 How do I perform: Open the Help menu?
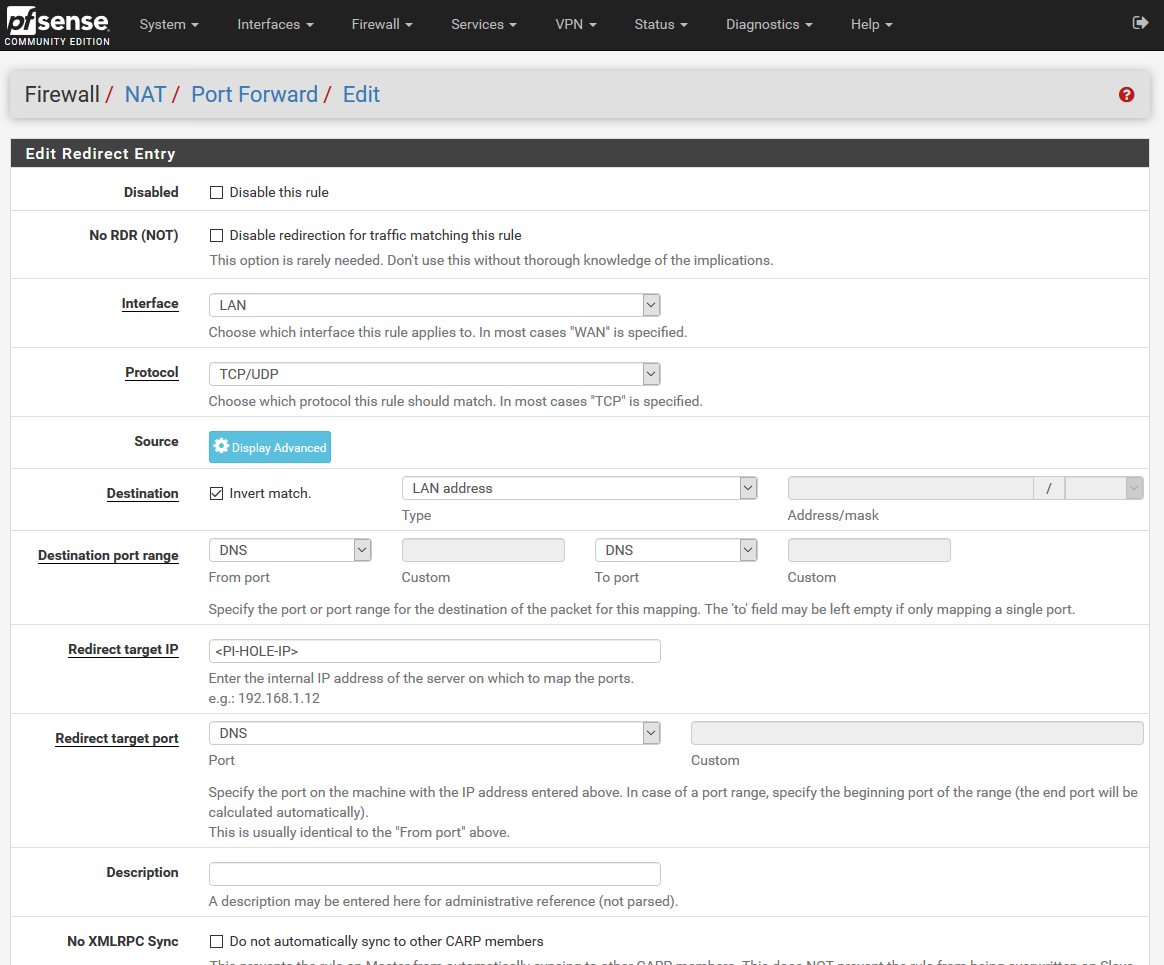click(872, 24)
